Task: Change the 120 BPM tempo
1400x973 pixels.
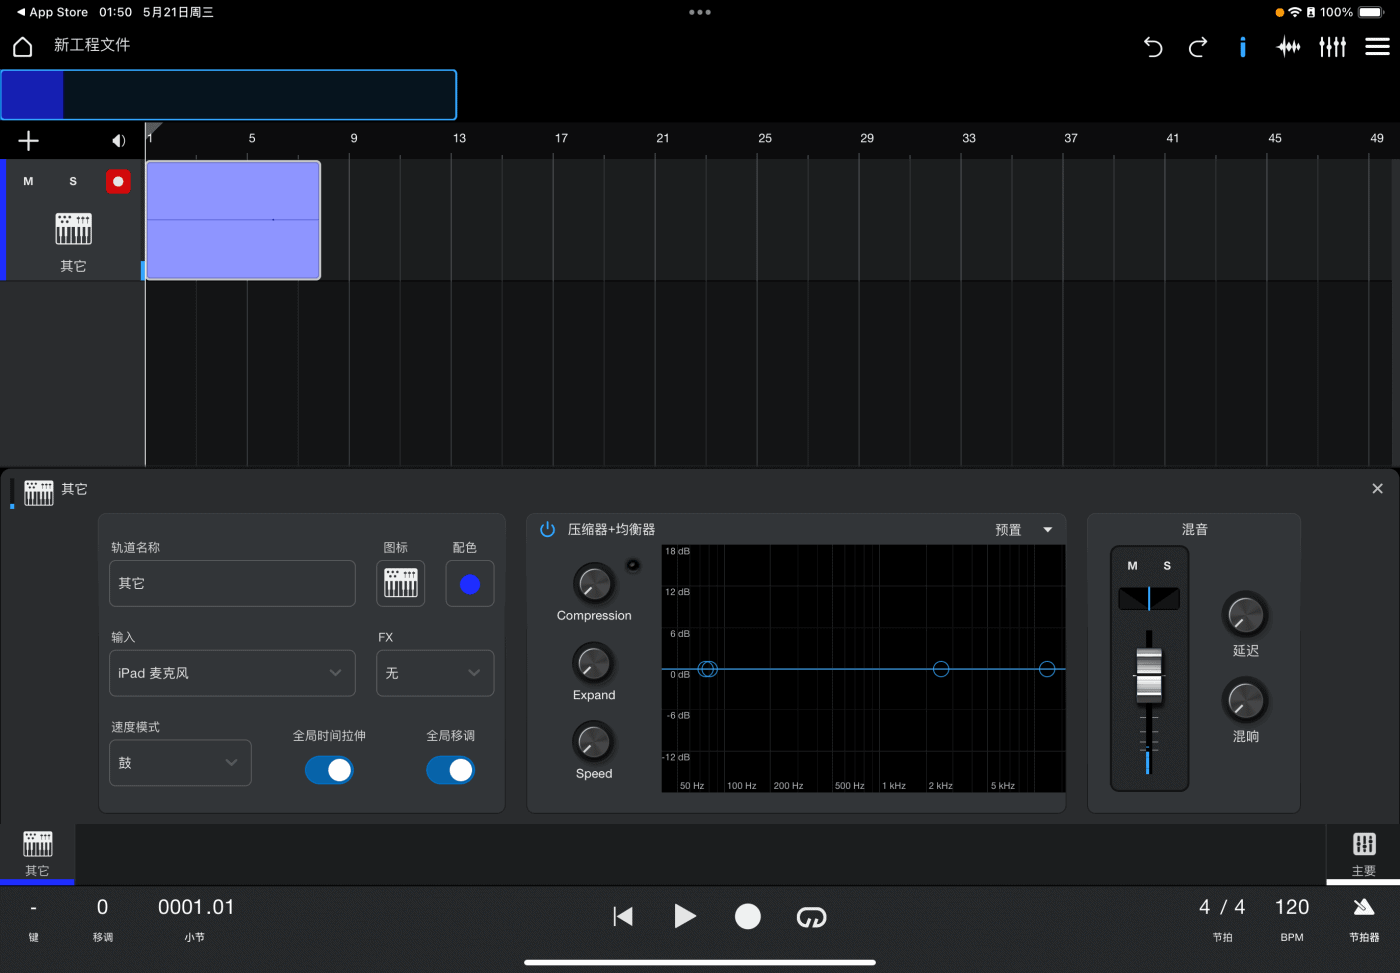Action: 1292,907
